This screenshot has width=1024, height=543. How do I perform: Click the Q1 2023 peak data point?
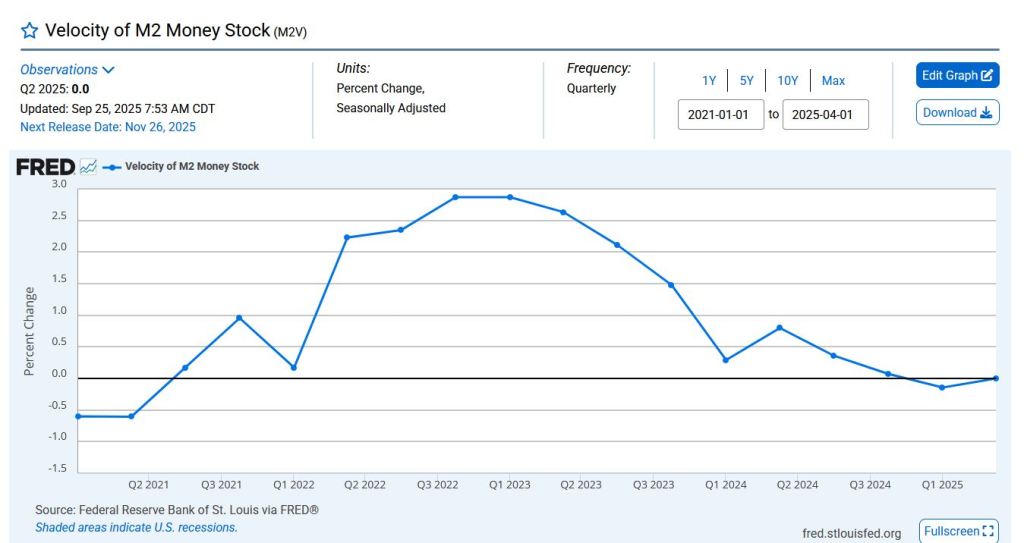click(x=510, y=197)
